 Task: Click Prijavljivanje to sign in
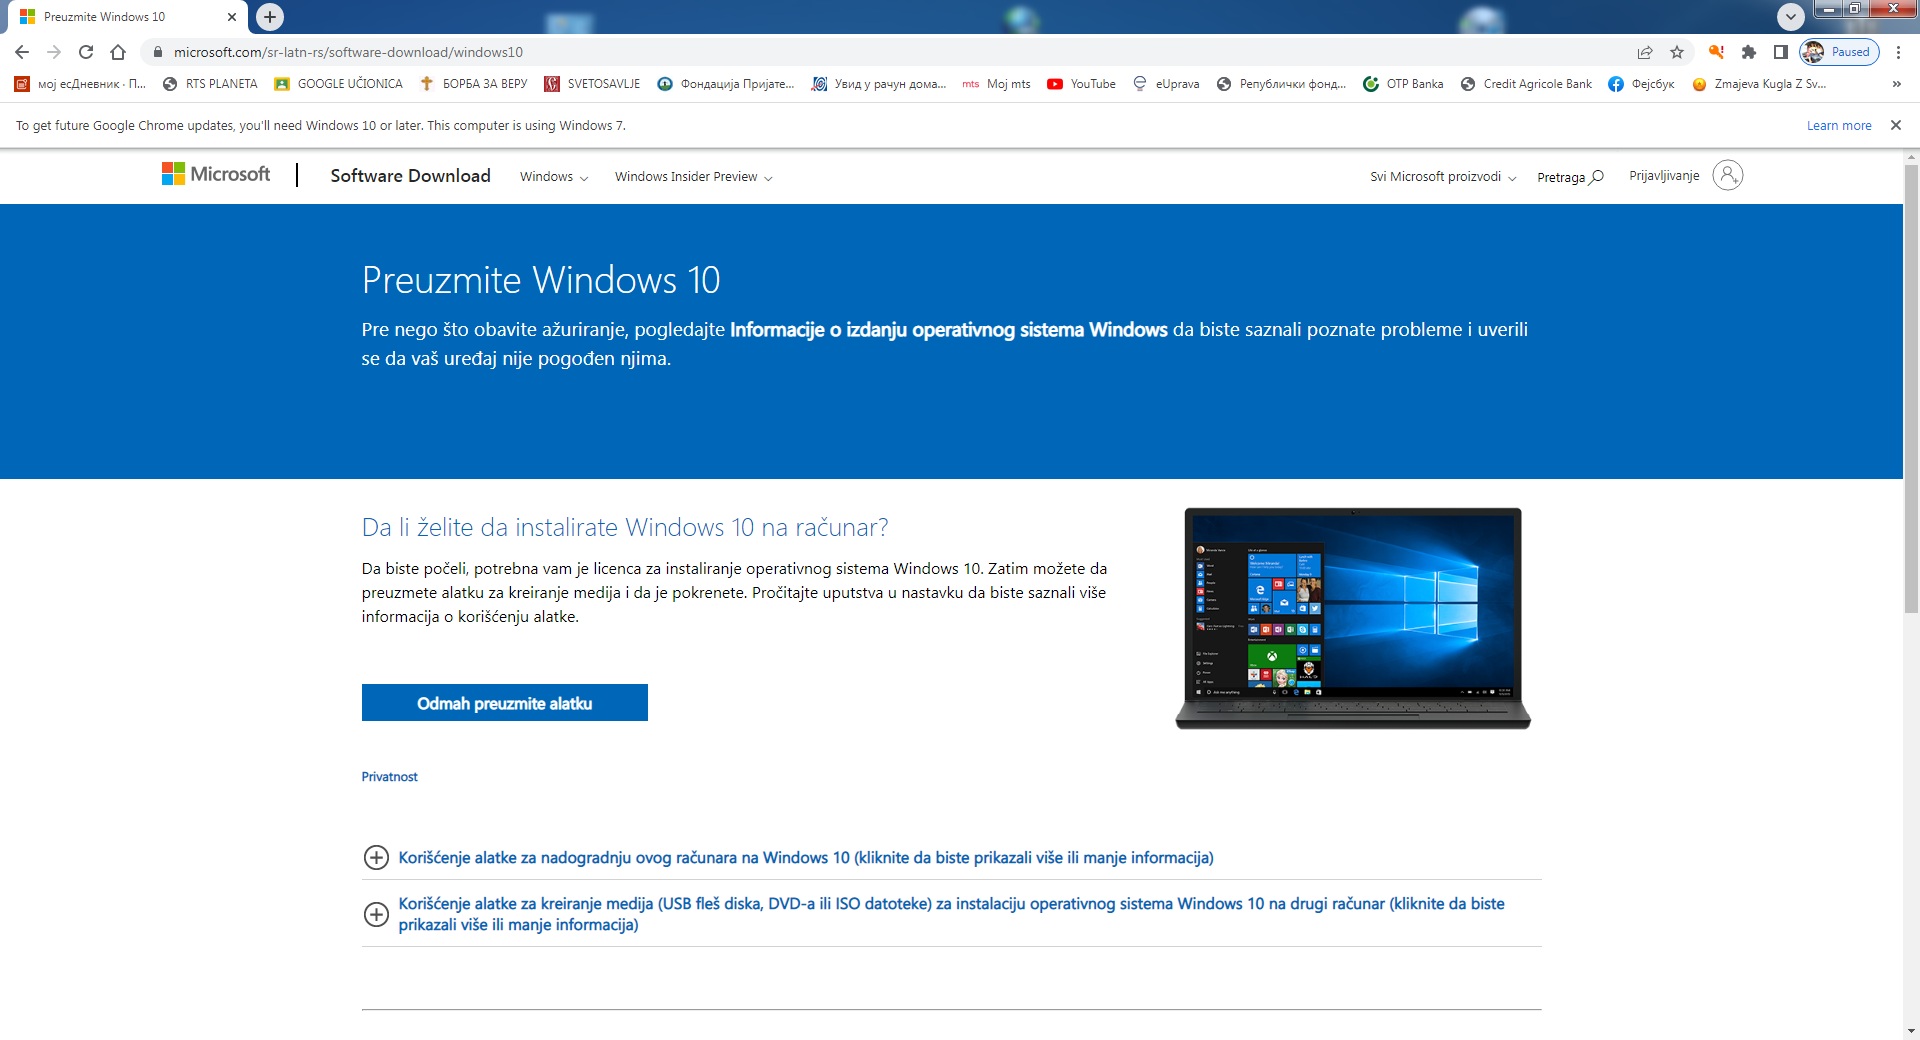(x=1664, y=176)
